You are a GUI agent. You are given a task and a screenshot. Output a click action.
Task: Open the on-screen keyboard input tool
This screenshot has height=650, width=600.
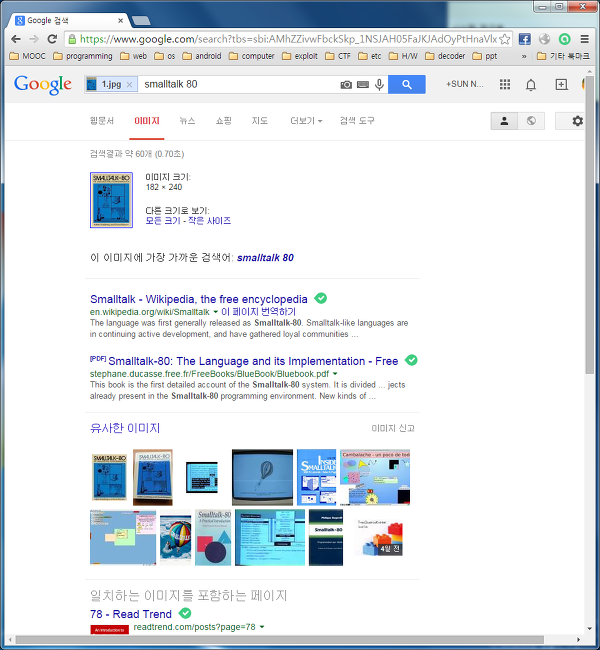click(363, 85)
